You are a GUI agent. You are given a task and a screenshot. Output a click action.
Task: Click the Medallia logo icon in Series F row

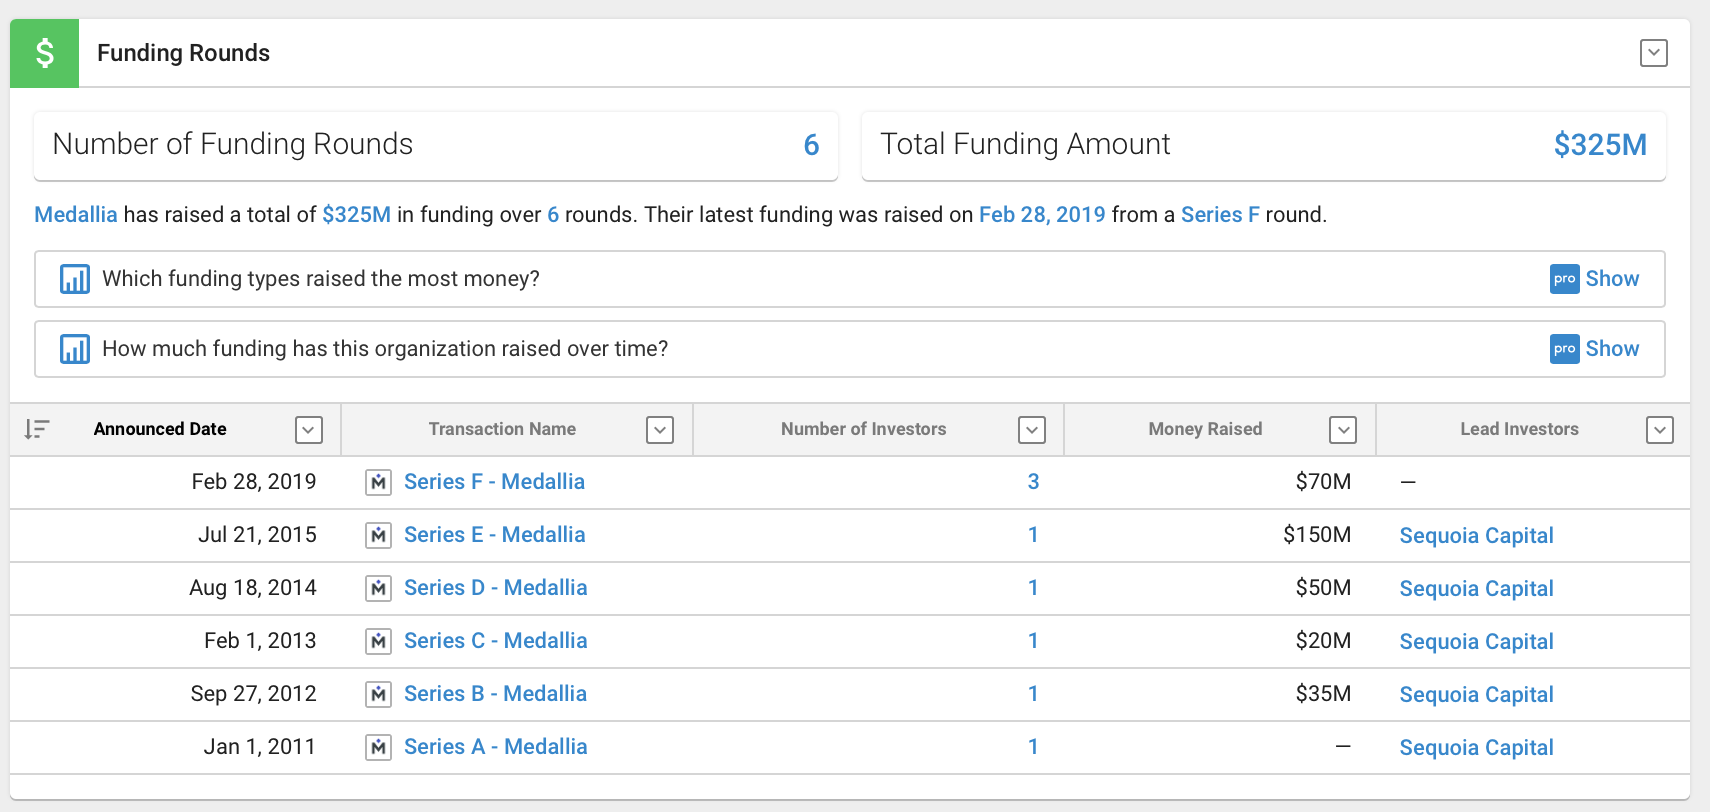(x=378, y=483)
